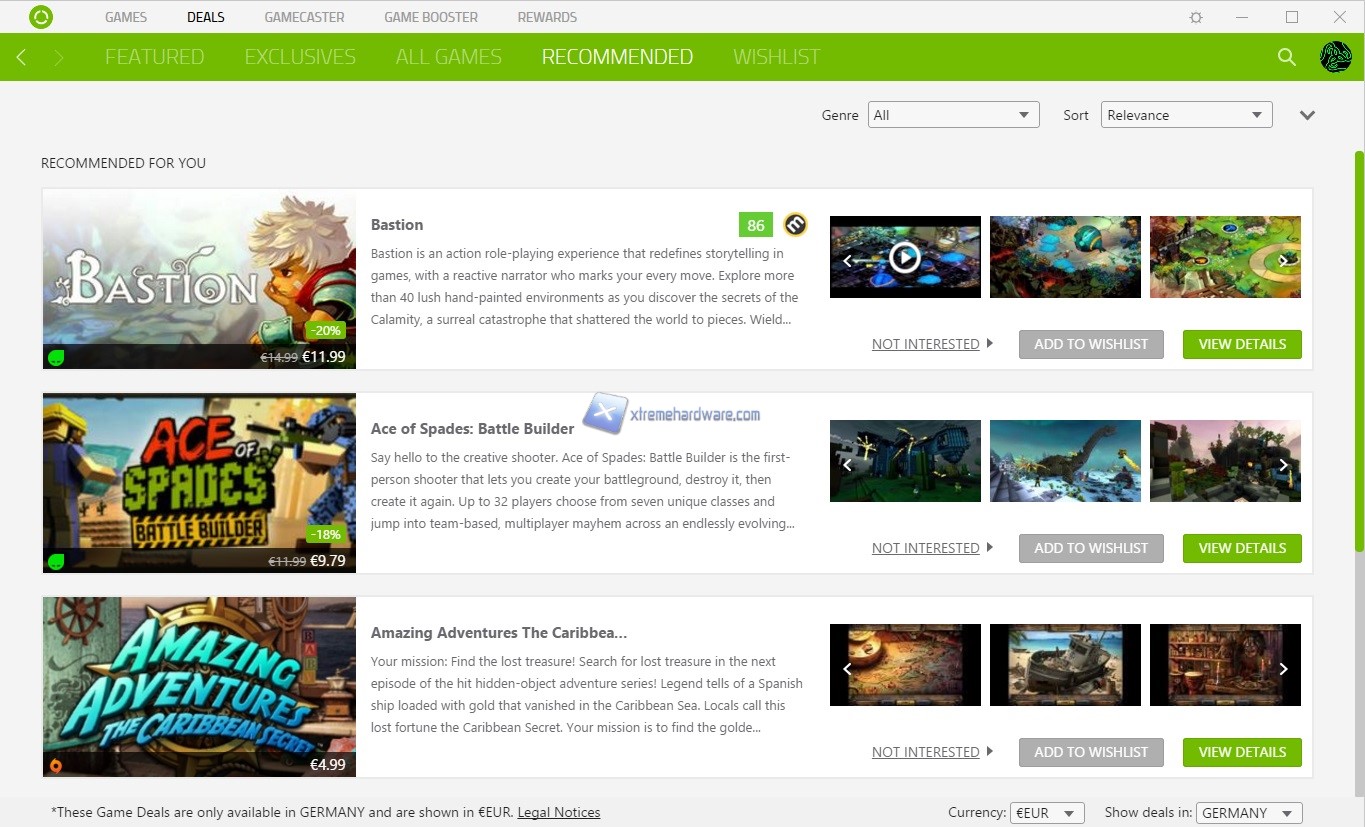The height and width of the screenshot is (827, 1365).
Task: Open the Sort by Relevance dropdown
Action: (1186, 115)
